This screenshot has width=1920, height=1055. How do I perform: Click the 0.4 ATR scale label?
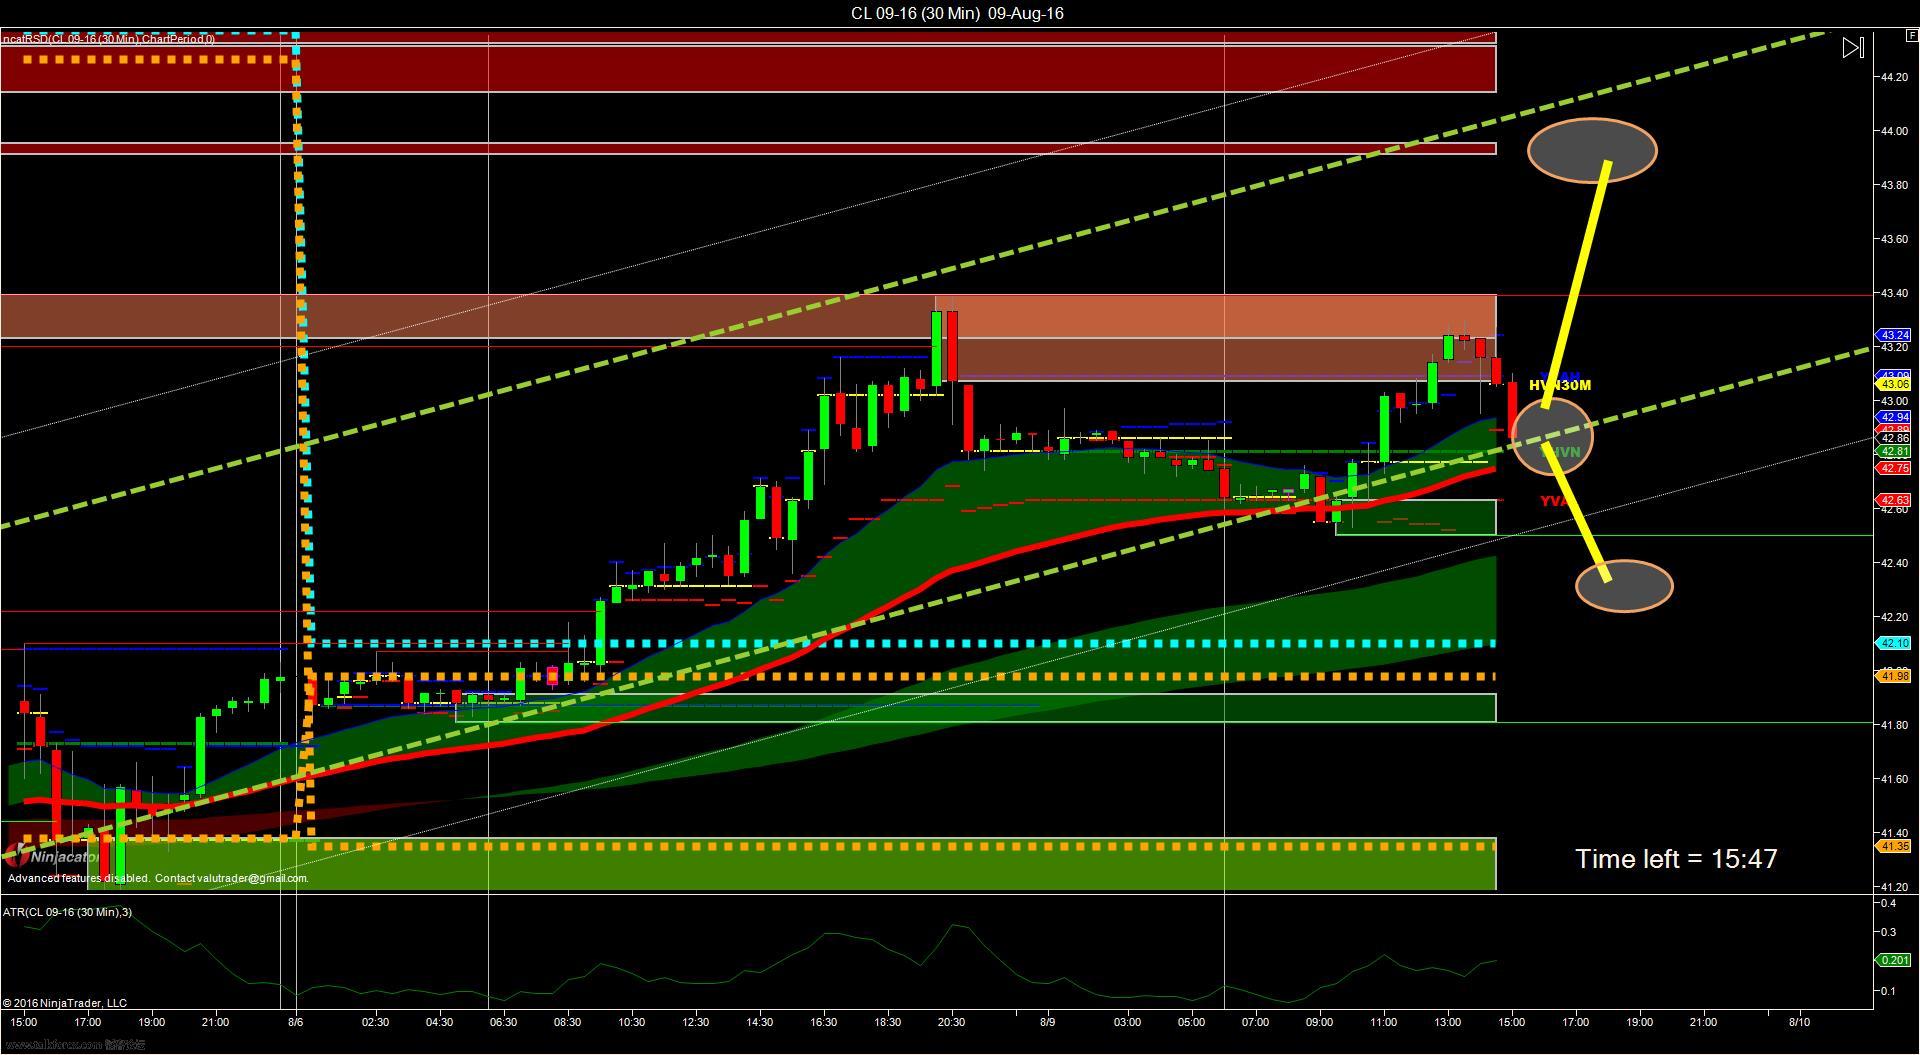click(x=1888, y=903)
